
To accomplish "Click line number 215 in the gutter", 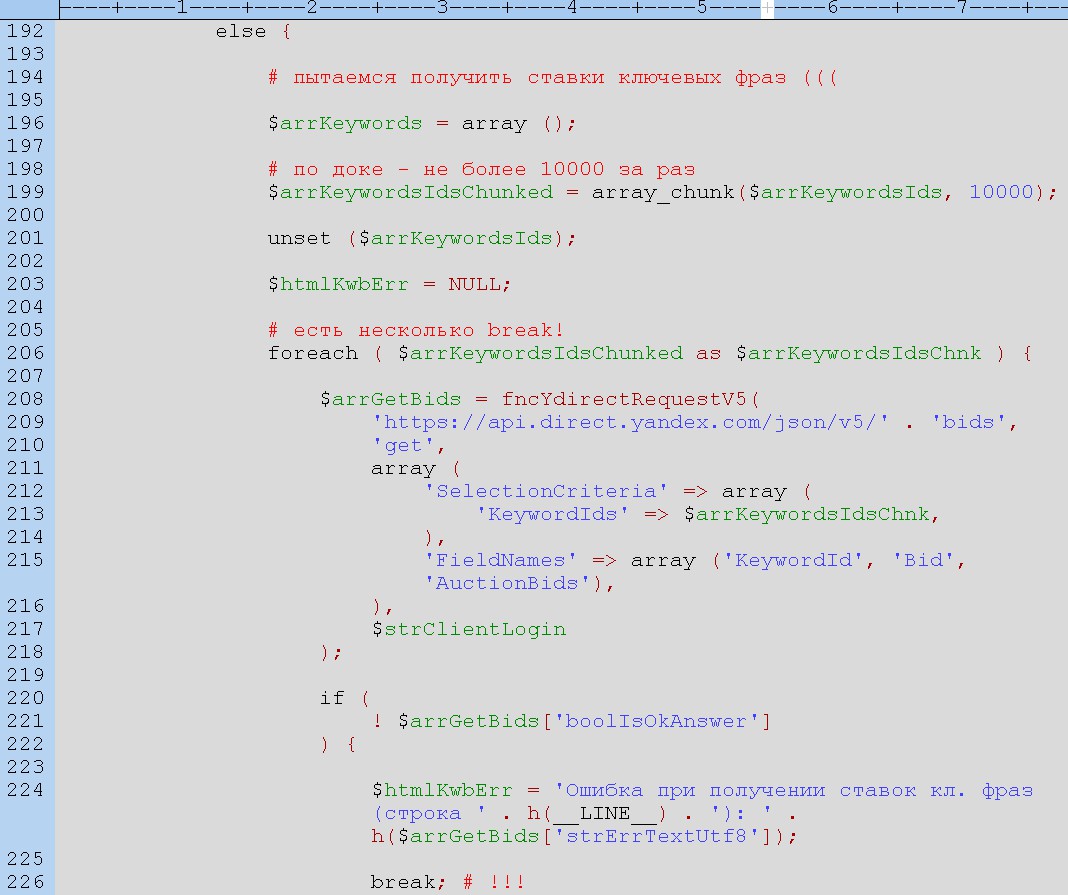I will tap(25, 560).
